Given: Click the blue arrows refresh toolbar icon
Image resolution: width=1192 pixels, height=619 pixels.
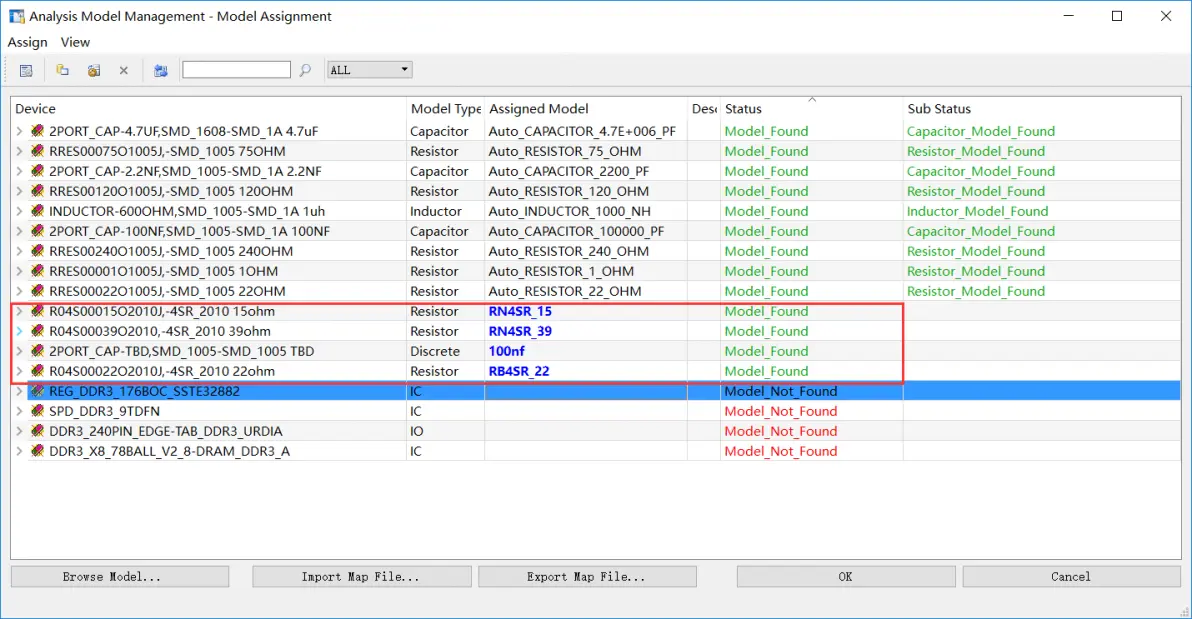Looking at the screenshot, I should pos(160,71).
